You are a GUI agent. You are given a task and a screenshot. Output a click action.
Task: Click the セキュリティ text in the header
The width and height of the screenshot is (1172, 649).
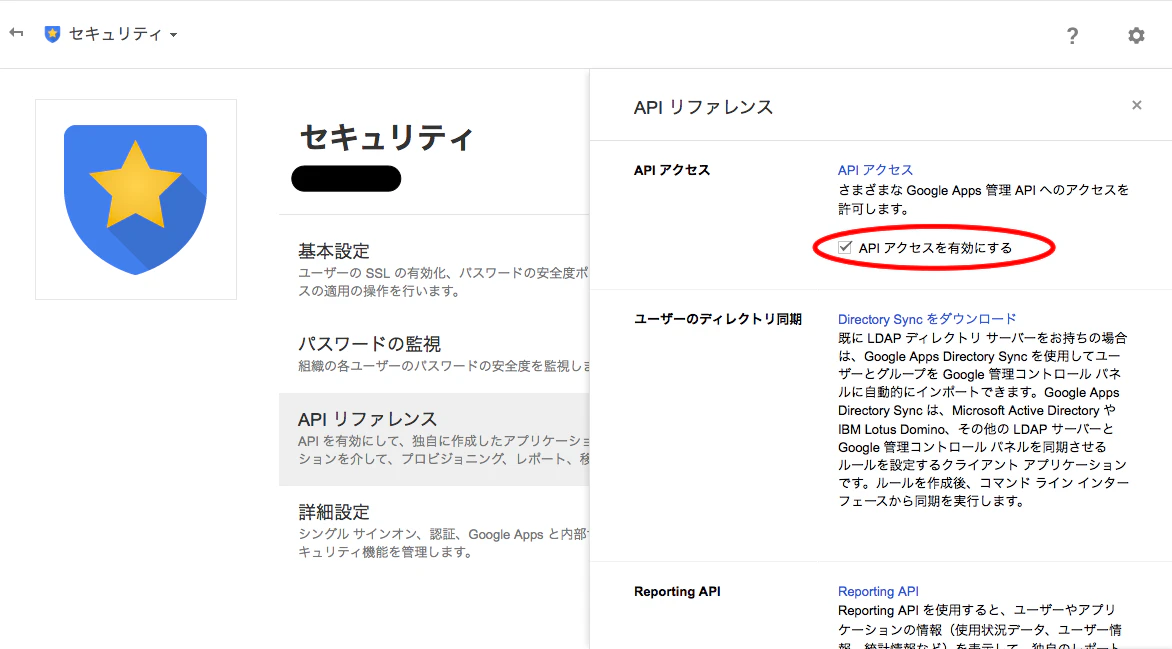point(115,34)
